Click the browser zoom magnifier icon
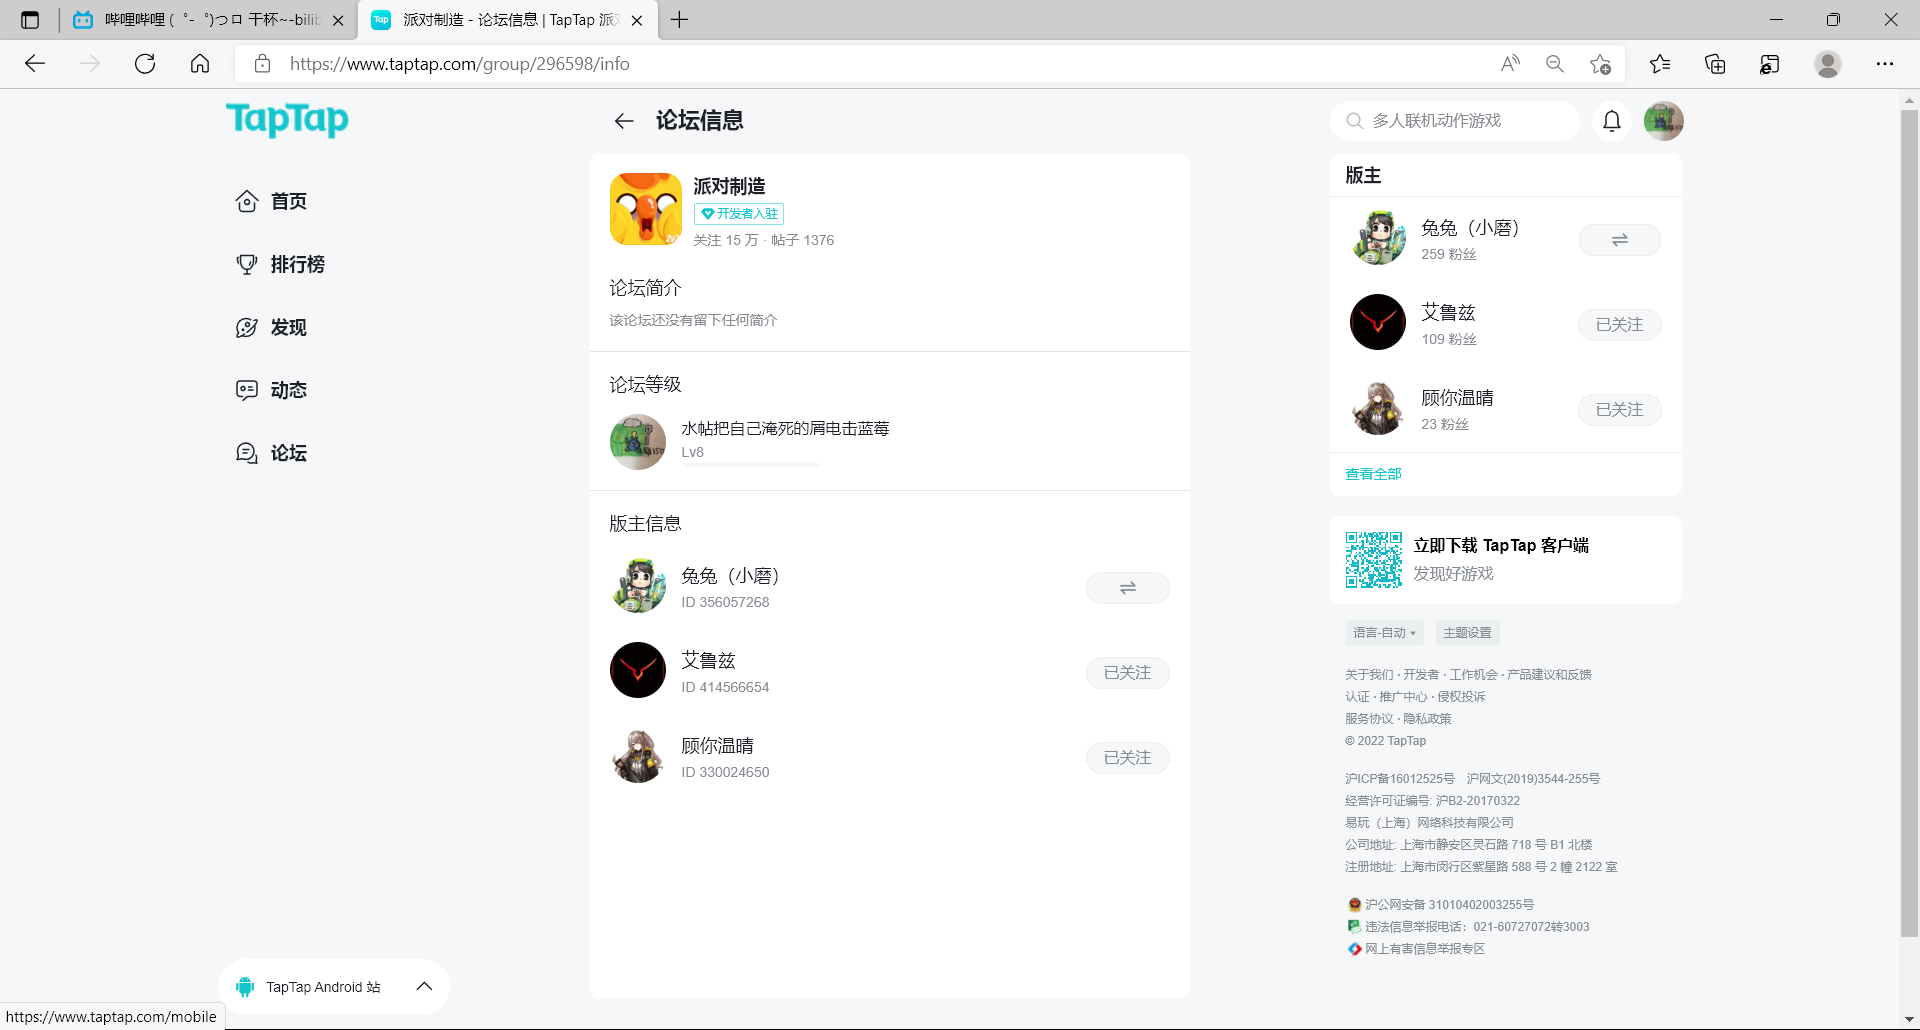1920x1030 pixels. coord(1554,64)
